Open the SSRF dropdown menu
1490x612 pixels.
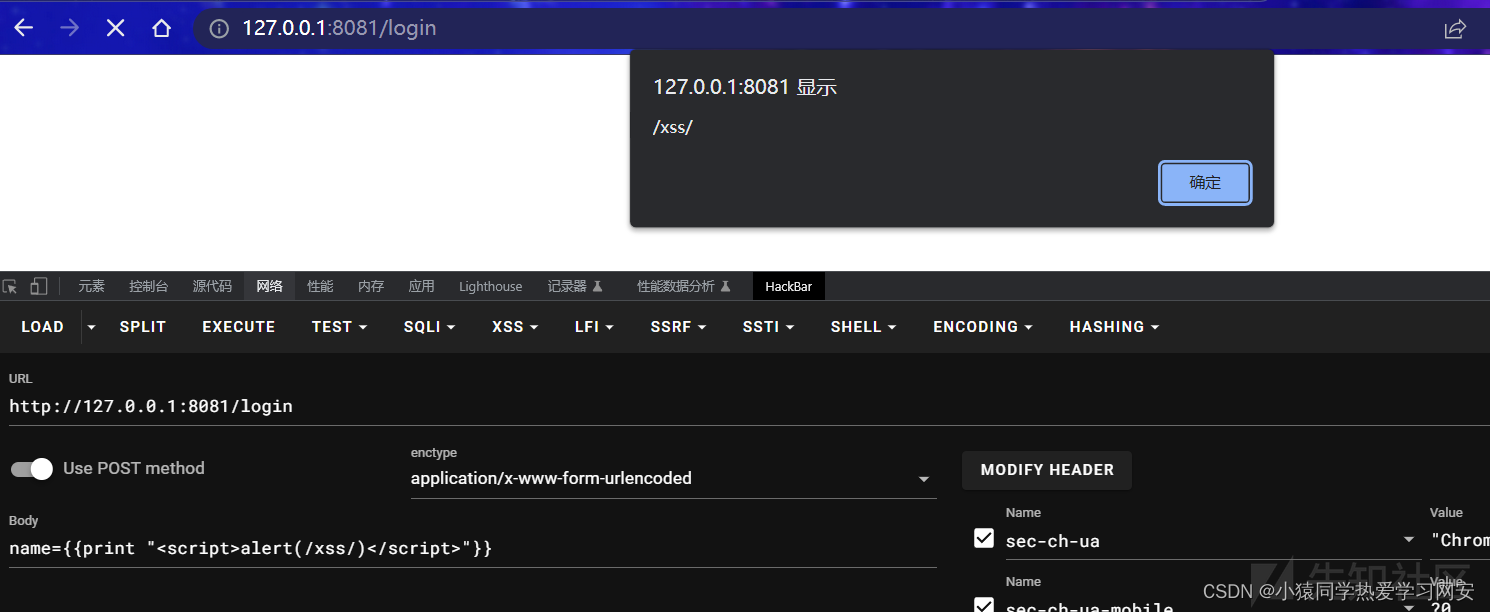coord(678,327)
